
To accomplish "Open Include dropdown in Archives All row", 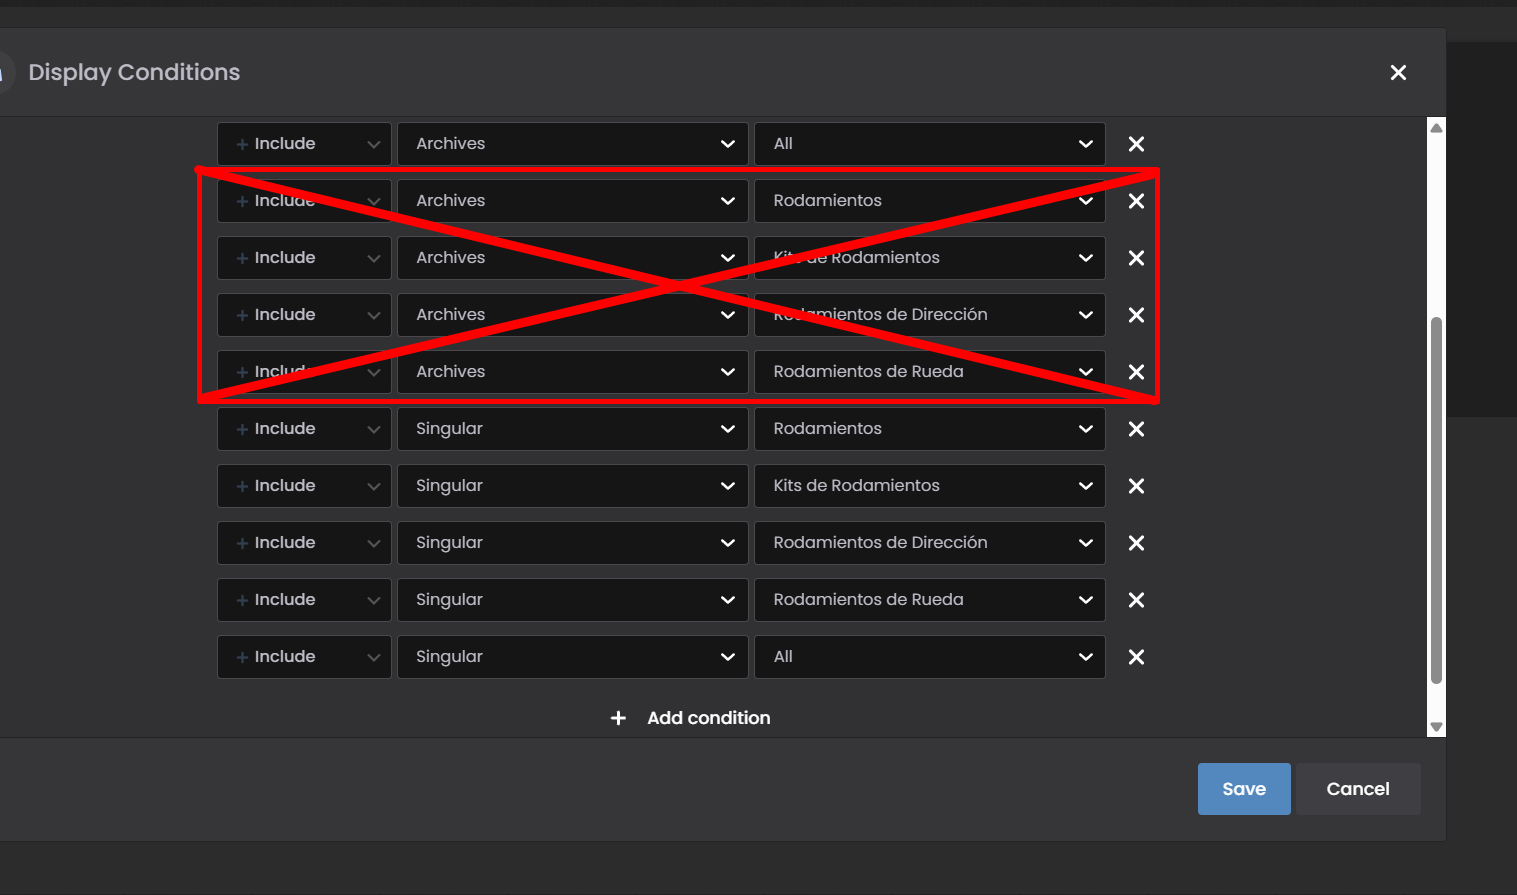I will tap(304, 144).
